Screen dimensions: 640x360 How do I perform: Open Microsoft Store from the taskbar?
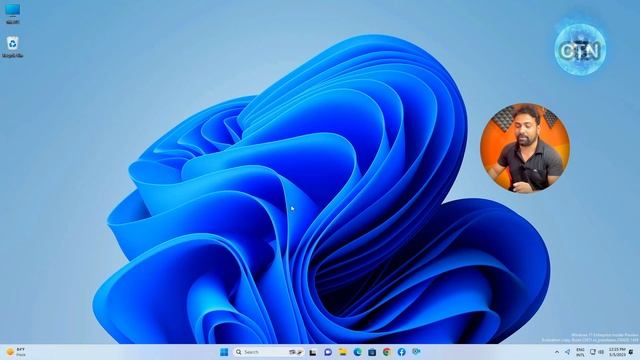click(372, 352)
